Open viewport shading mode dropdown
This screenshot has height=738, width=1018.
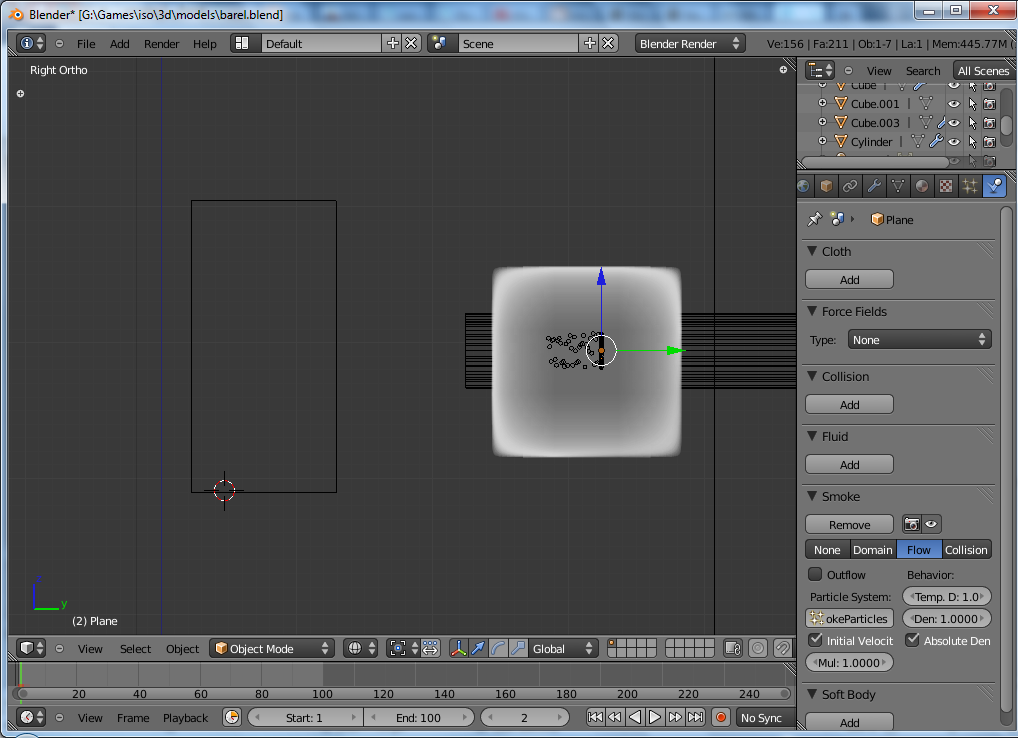[360, 648]
